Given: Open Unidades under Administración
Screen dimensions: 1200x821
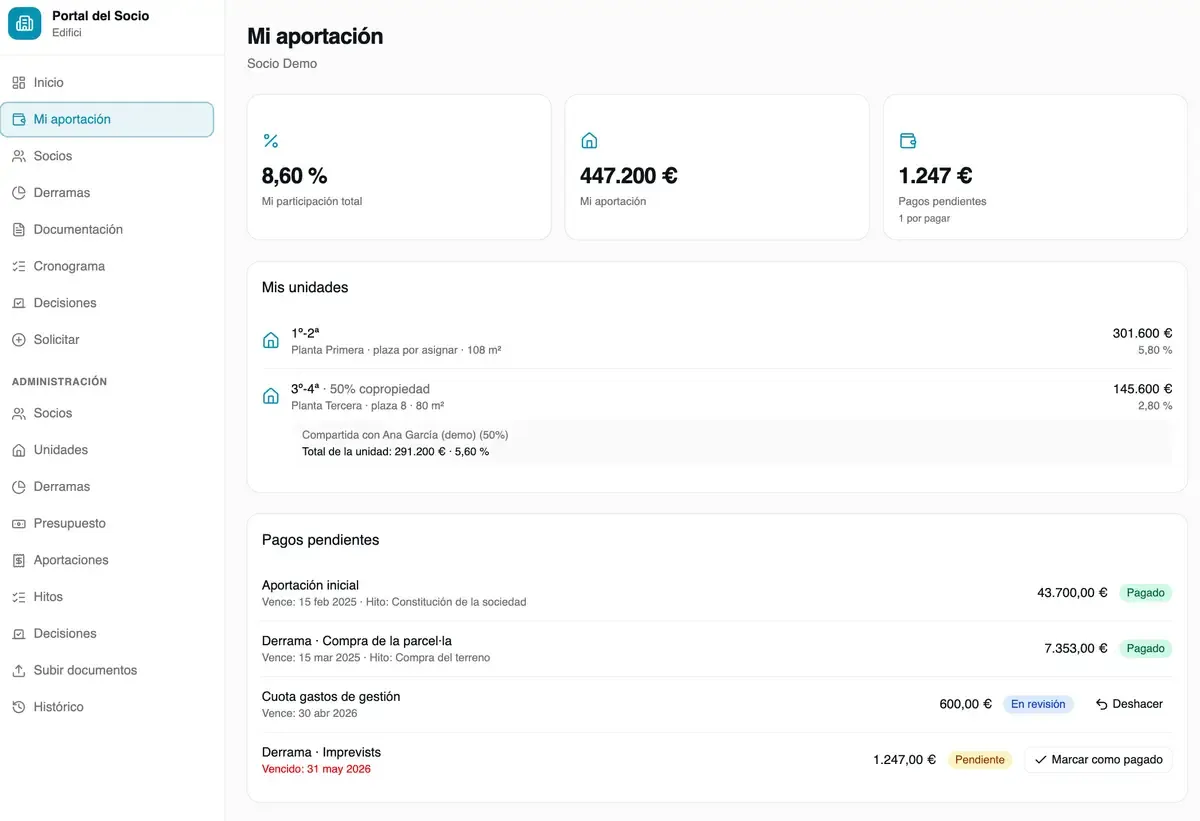Looking at the screenshot, I should [x=107, y=450].
